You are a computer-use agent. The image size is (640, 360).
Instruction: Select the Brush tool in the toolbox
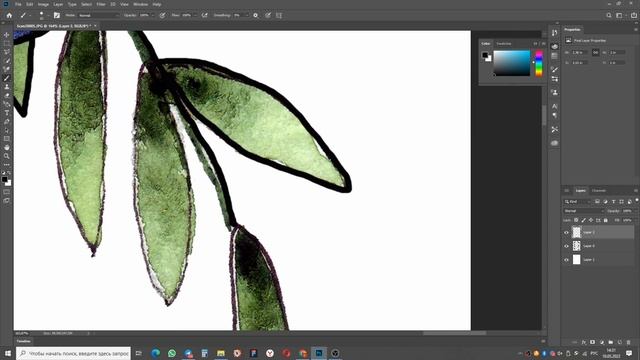[7, 78]
